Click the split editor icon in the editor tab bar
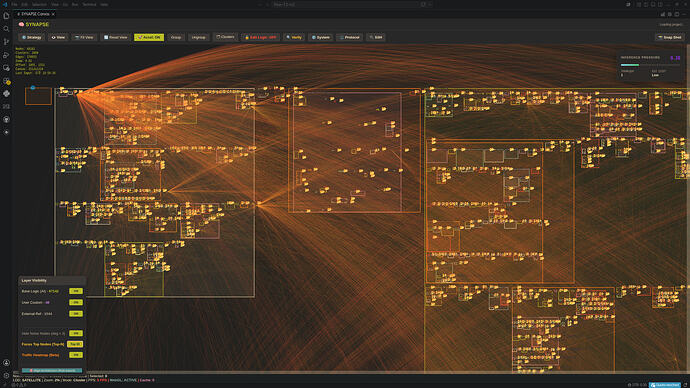Image resolution: width=690 pixels, height=388 pixels. (676, 14)
